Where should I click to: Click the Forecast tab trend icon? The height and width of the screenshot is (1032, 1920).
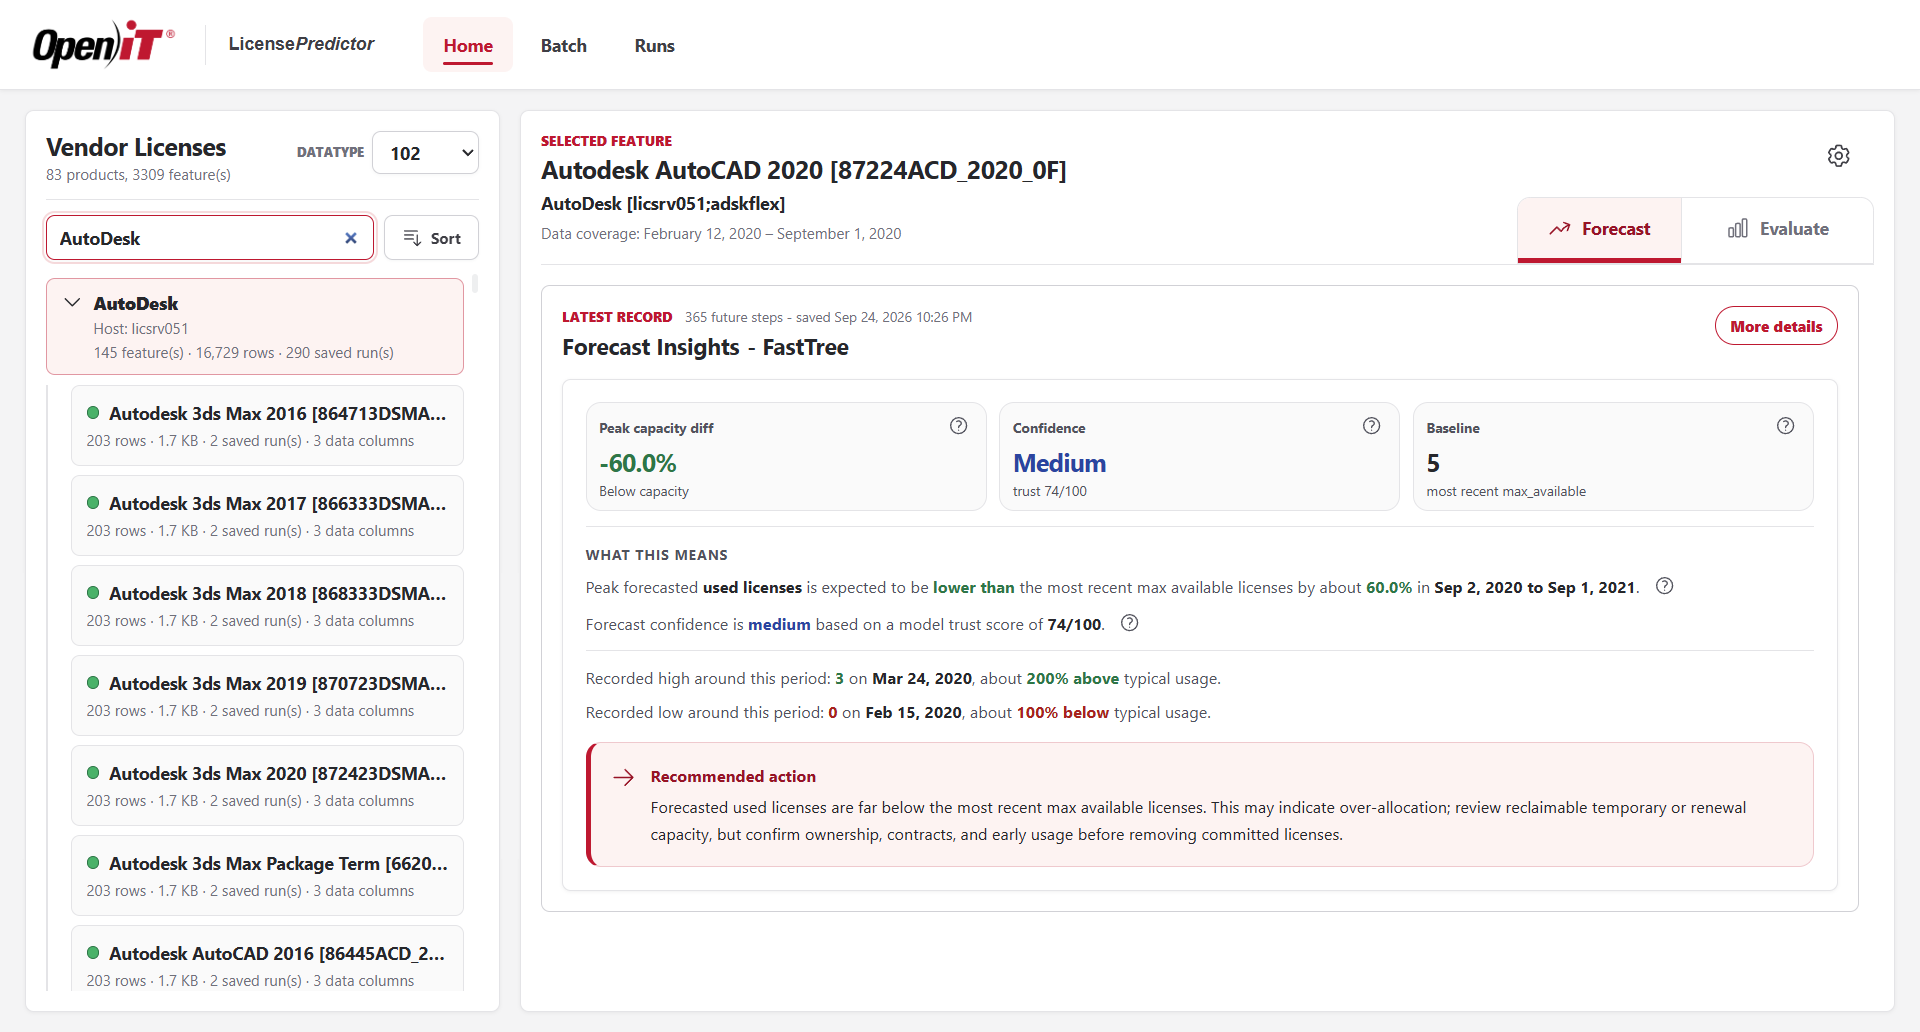click(1559, 229)
